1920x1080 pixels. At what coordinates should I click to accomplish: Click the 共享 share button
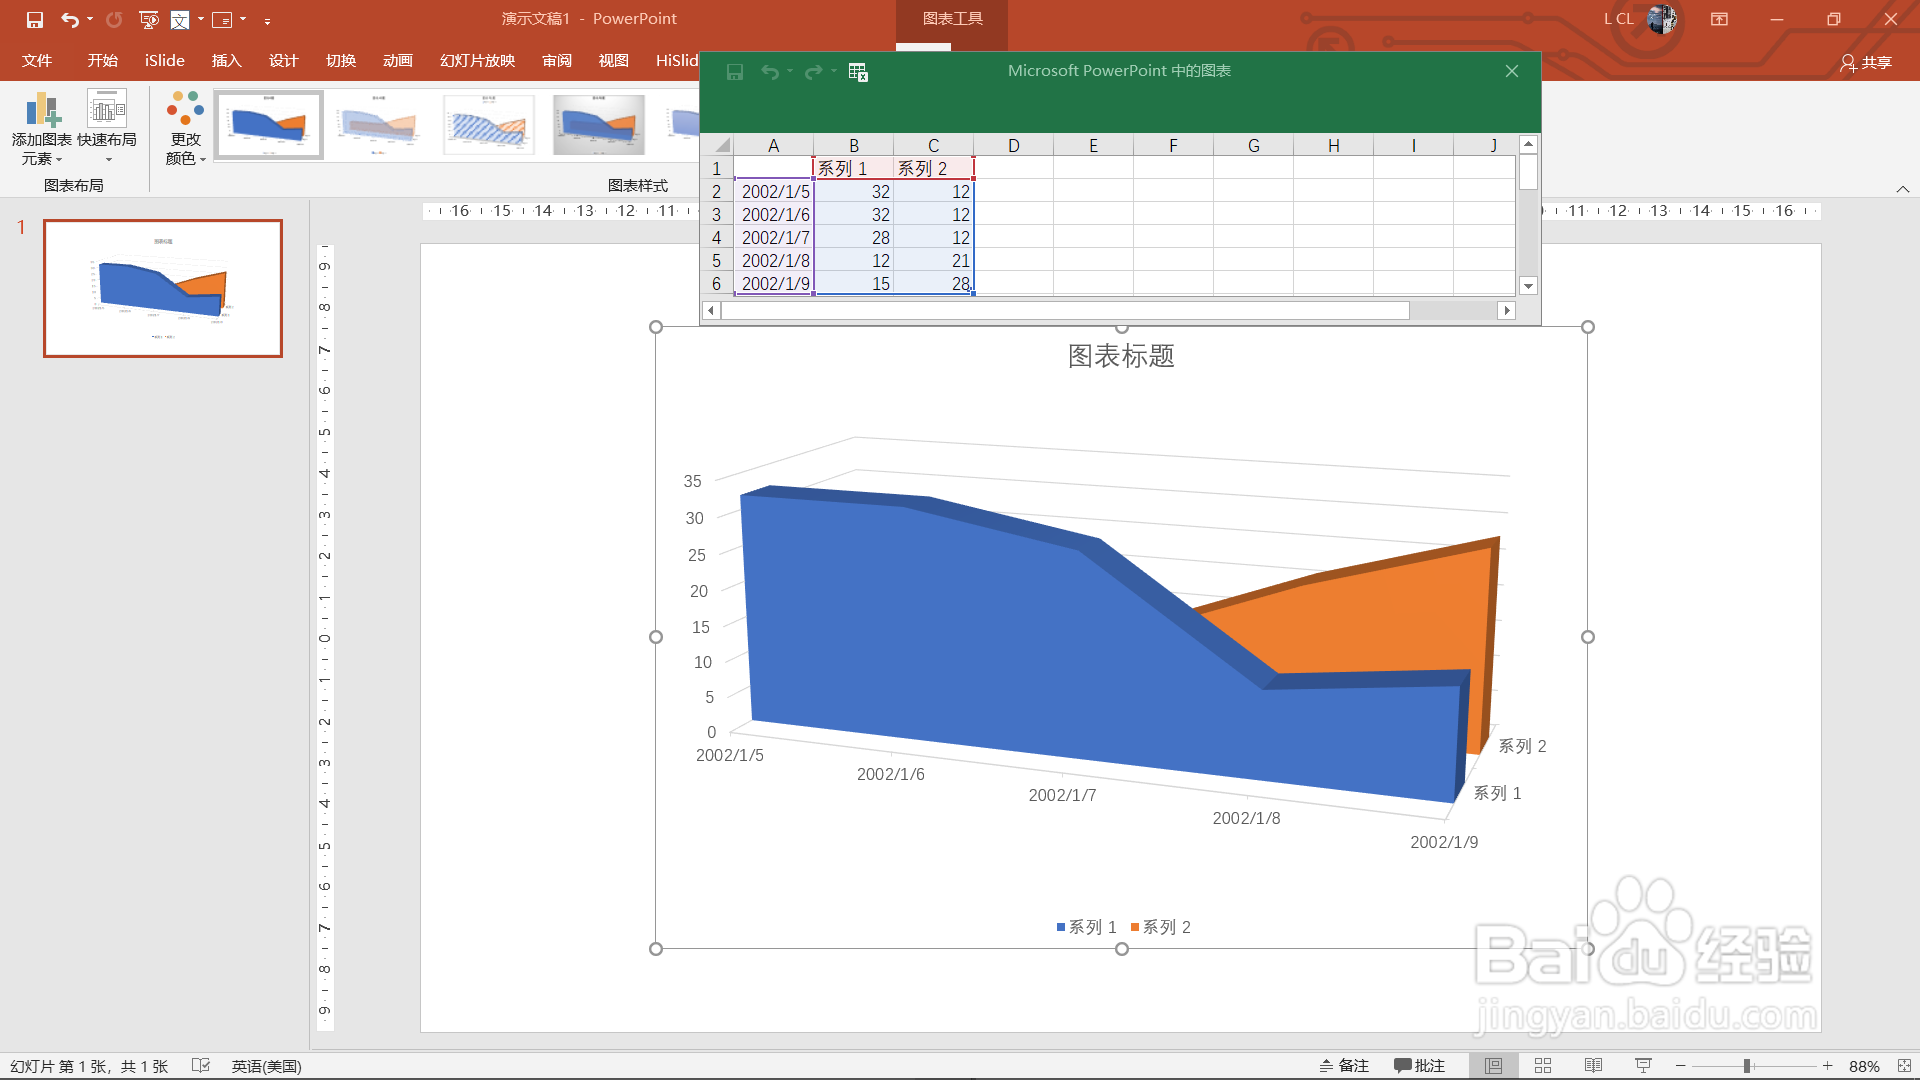(x=1866, y=63)
